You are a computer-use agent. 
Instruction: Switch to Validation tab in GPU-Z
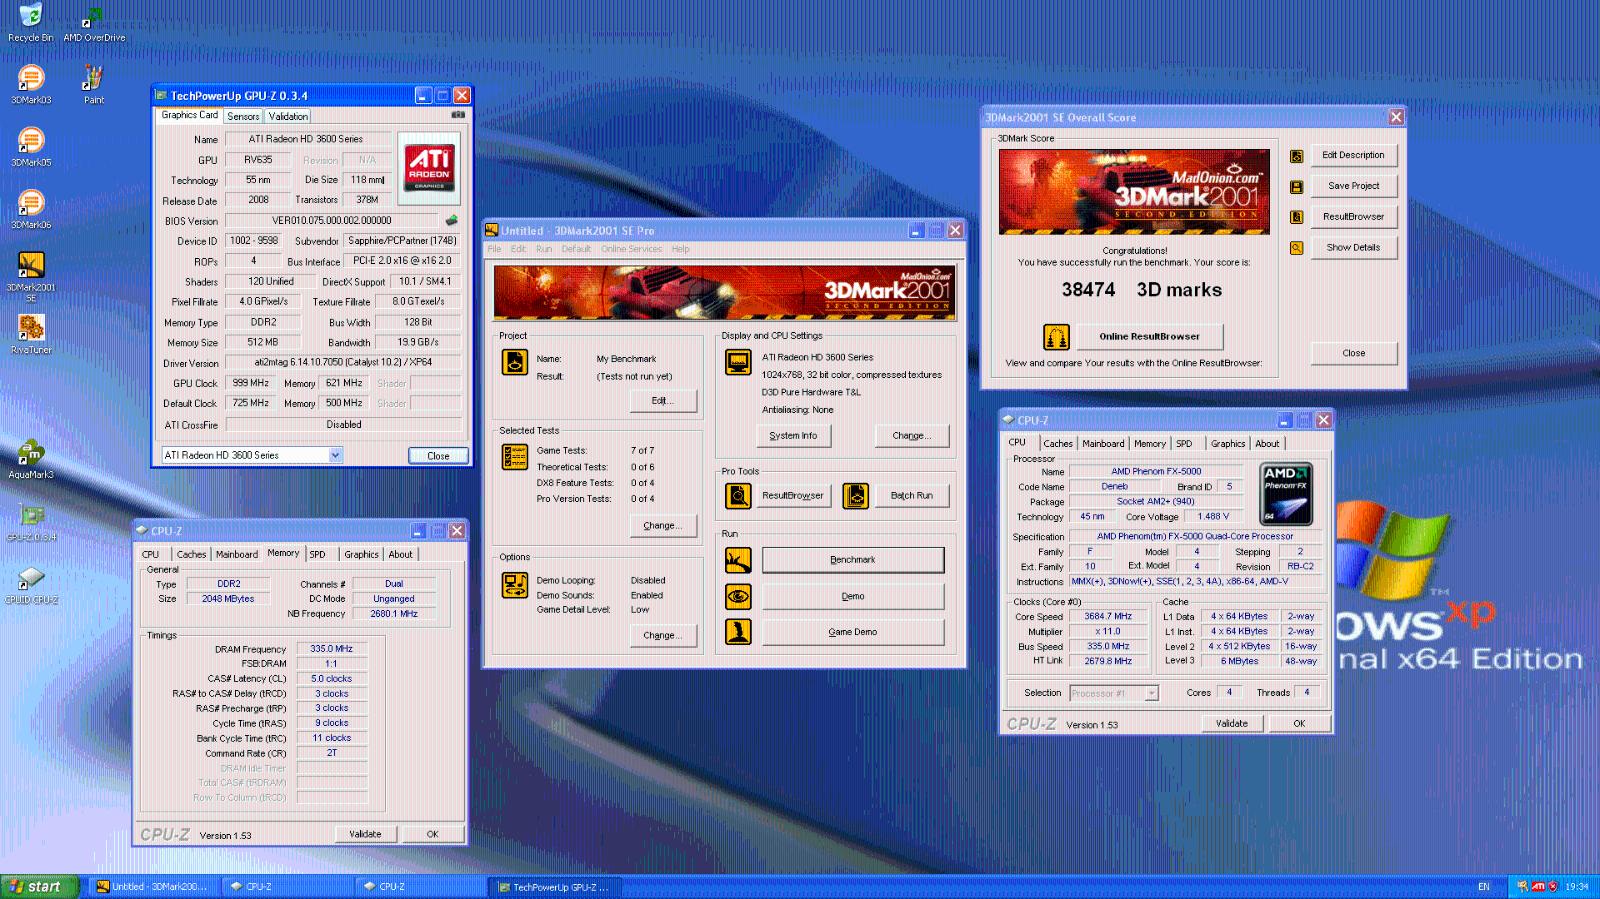(x=288, y=116)
